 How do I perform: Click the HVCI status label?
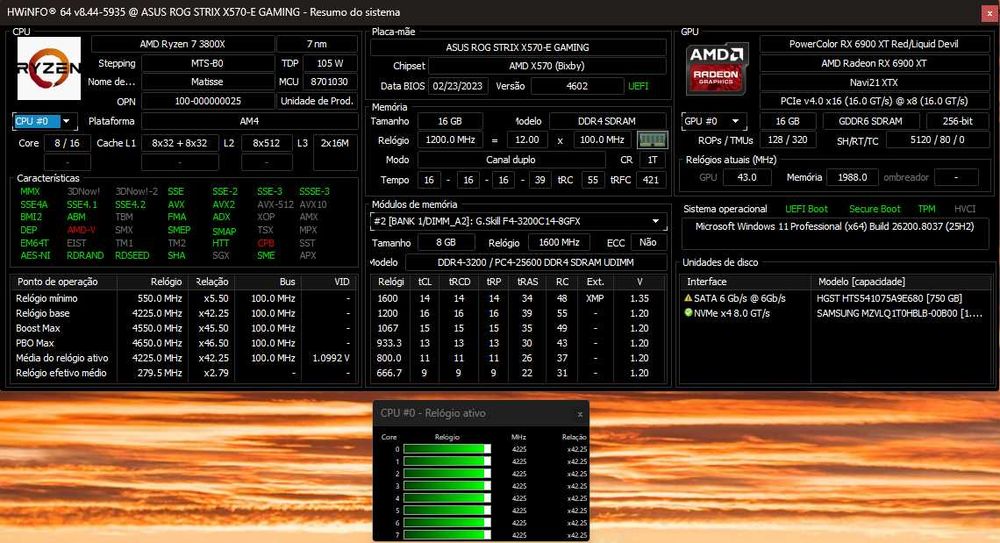tap(965, 209)
